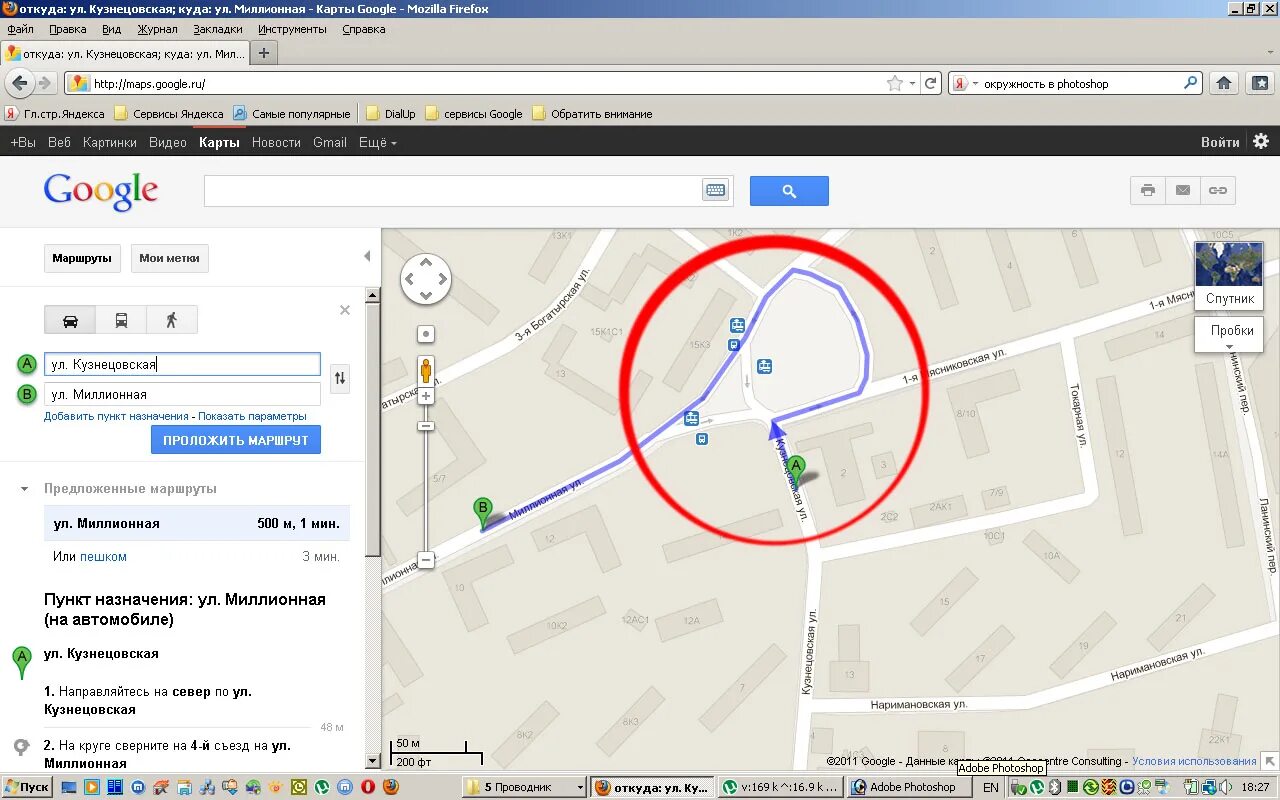Swap start and end points
Image resolution: width=1280 pixels, height=800 pixels.
pos(340,378)
